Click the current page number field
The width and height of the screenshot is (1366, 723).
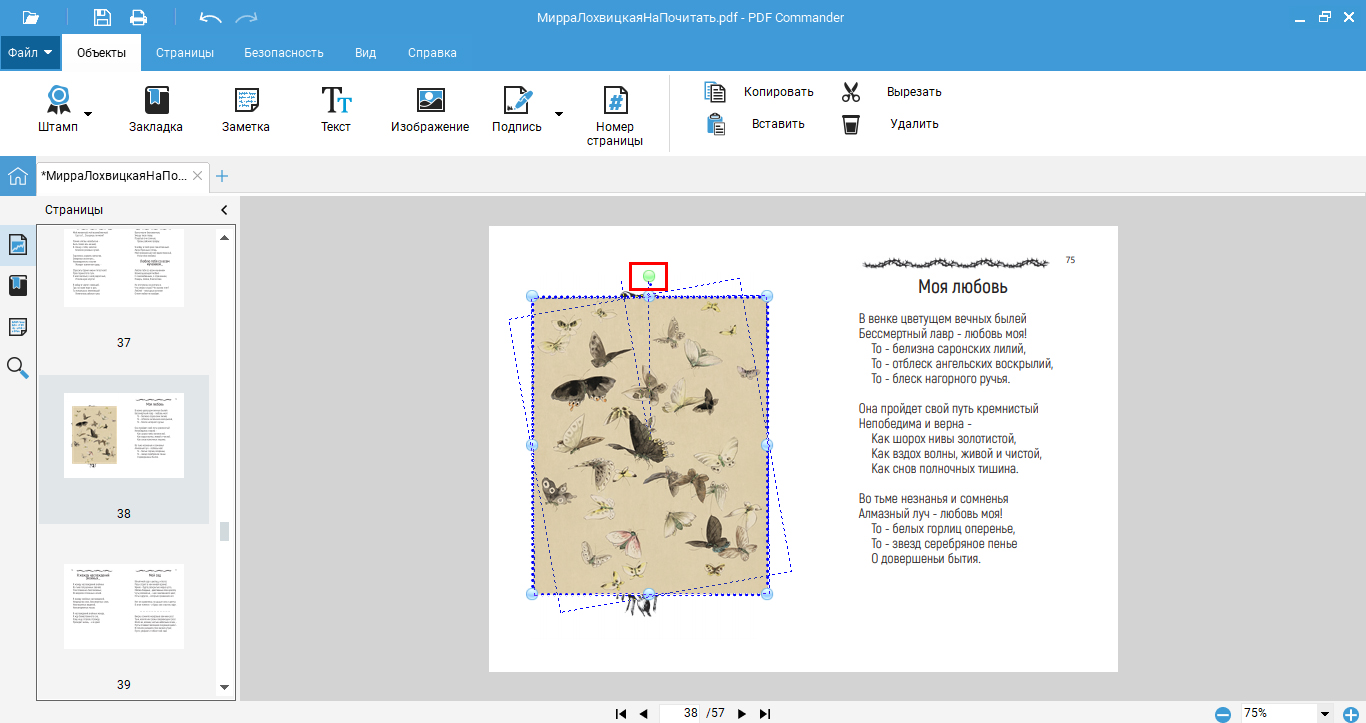click(681, 713)
